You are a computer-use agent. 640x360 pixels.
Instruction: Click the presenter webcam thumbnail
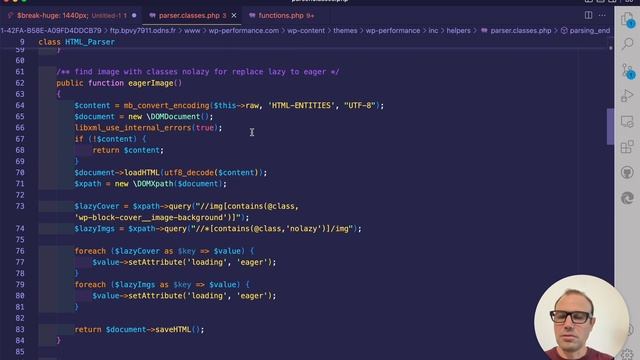582,318
